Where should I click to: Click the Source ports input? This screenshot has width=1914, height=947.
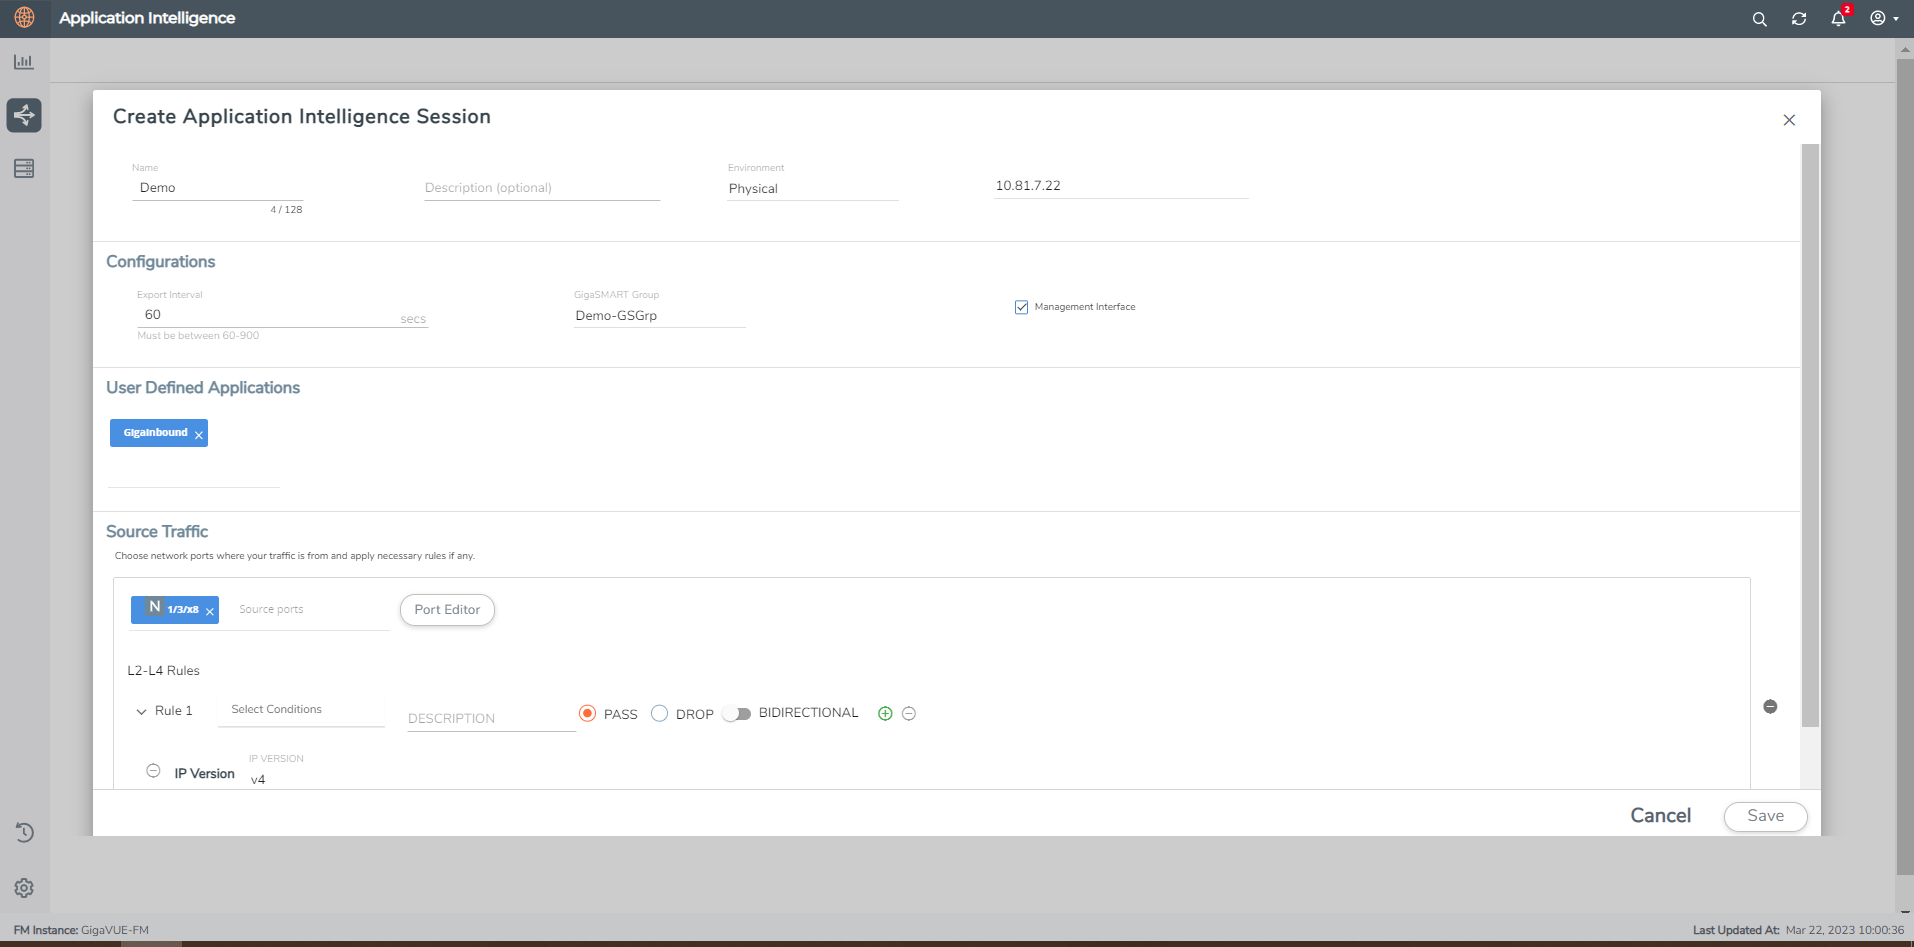click(311, 610)
